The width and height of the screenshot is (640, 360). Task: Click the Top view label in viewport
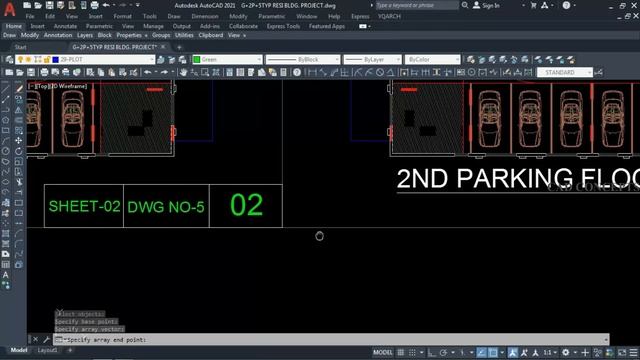(42, 86)
